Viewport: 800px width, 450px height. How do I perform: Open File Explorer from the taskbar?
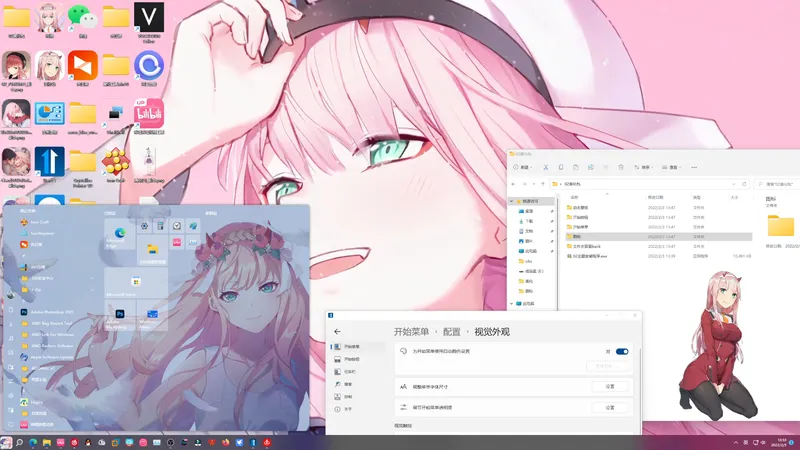[x=47, y=442]
